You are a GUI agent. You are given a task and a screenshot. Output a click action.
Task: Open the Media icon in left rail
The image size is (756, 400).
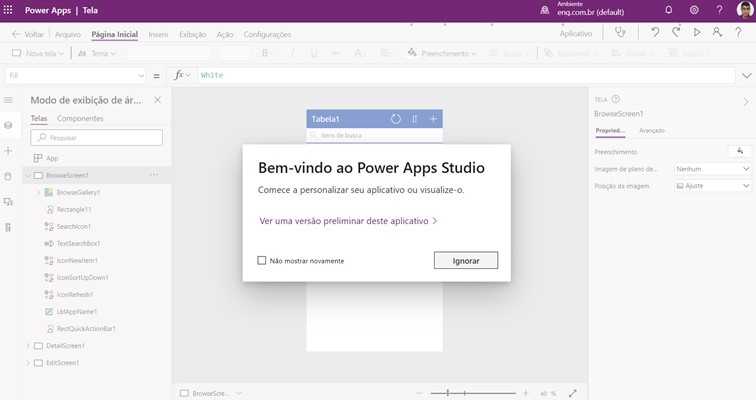(8, 202)
